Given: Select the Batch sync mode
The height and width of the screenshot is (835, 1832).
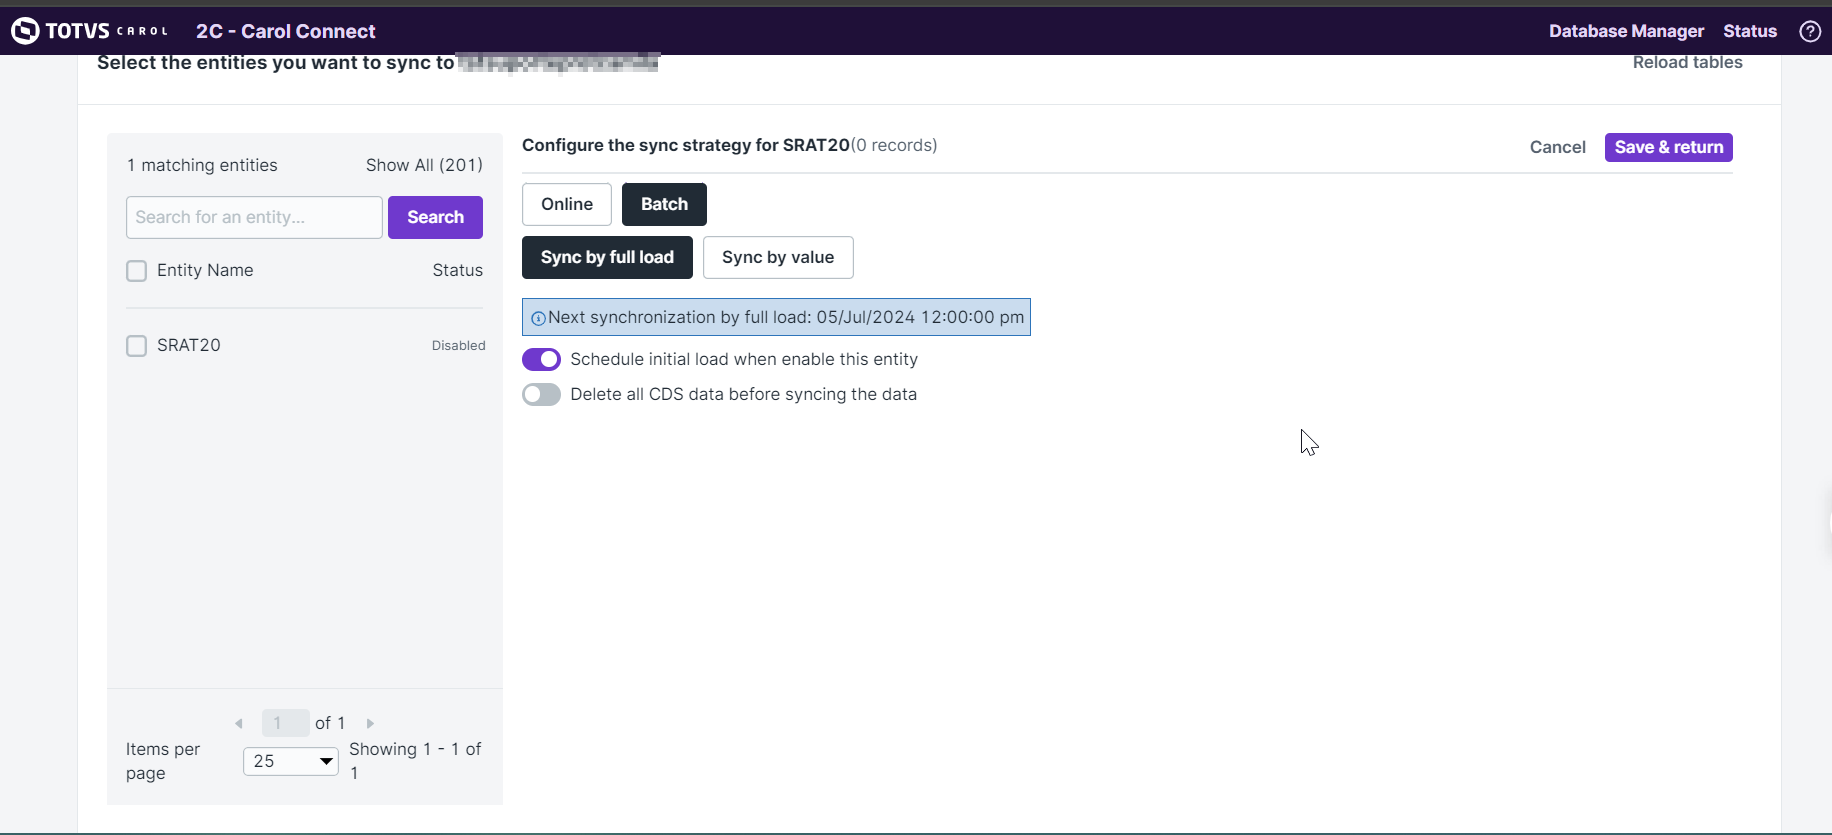Looking at the screenshot, I should point(664,204).
